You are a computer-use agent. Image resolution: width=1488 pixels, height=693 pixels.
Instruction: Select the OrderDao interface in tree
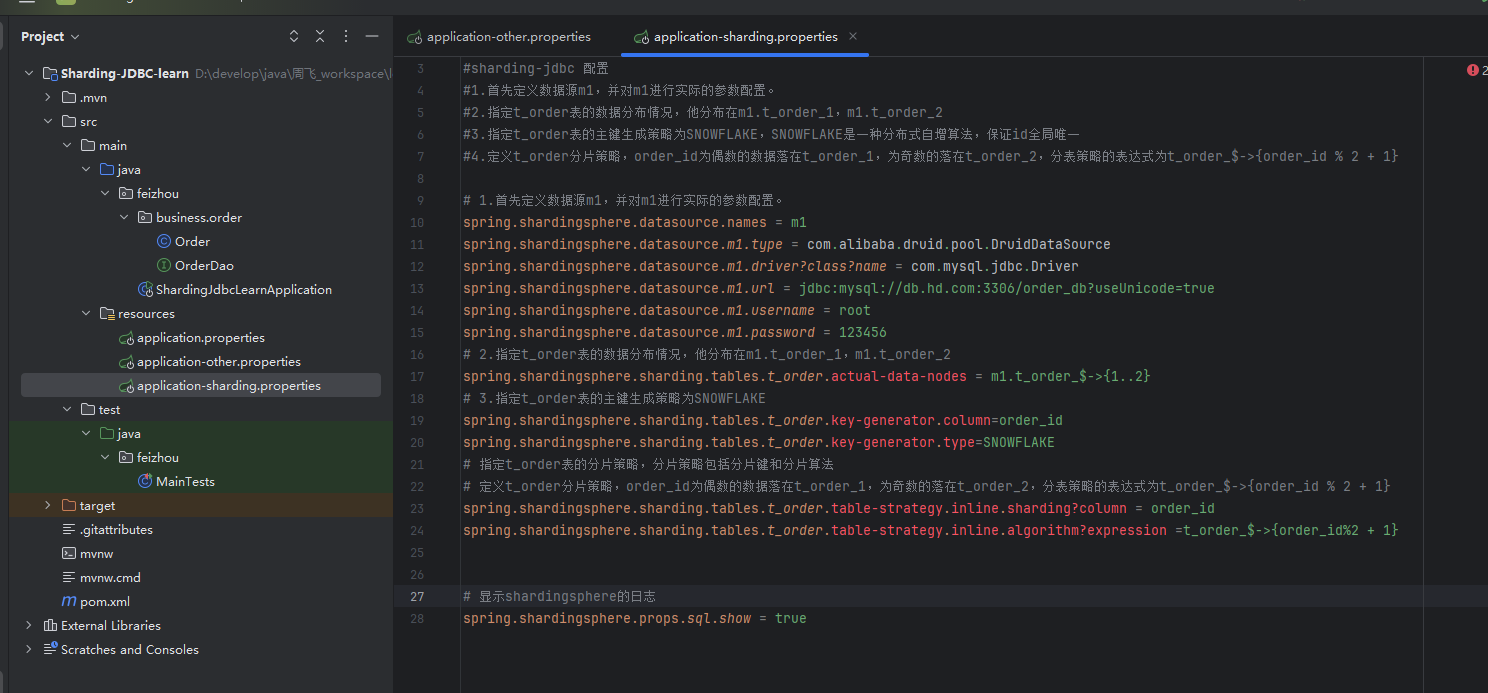[204, 265]
